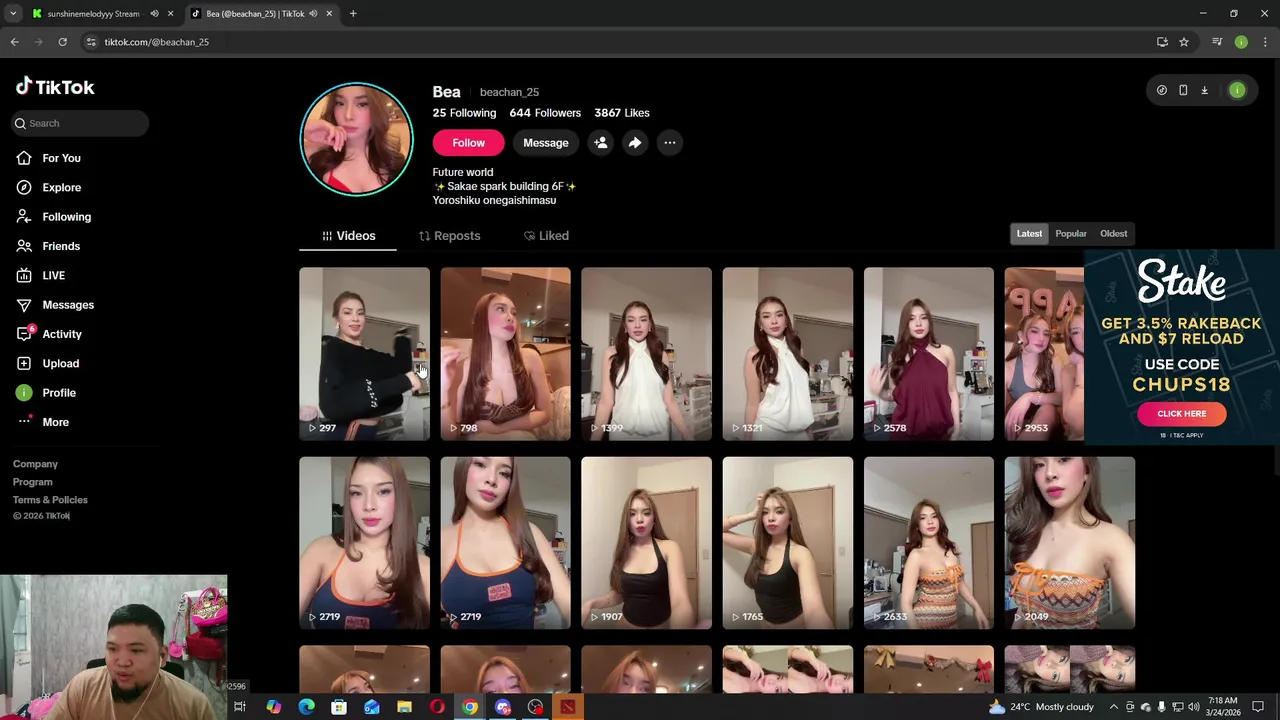This screenshot has width=1280, height=720.
Task: Follow the Bea account
Action: [468, 143]
